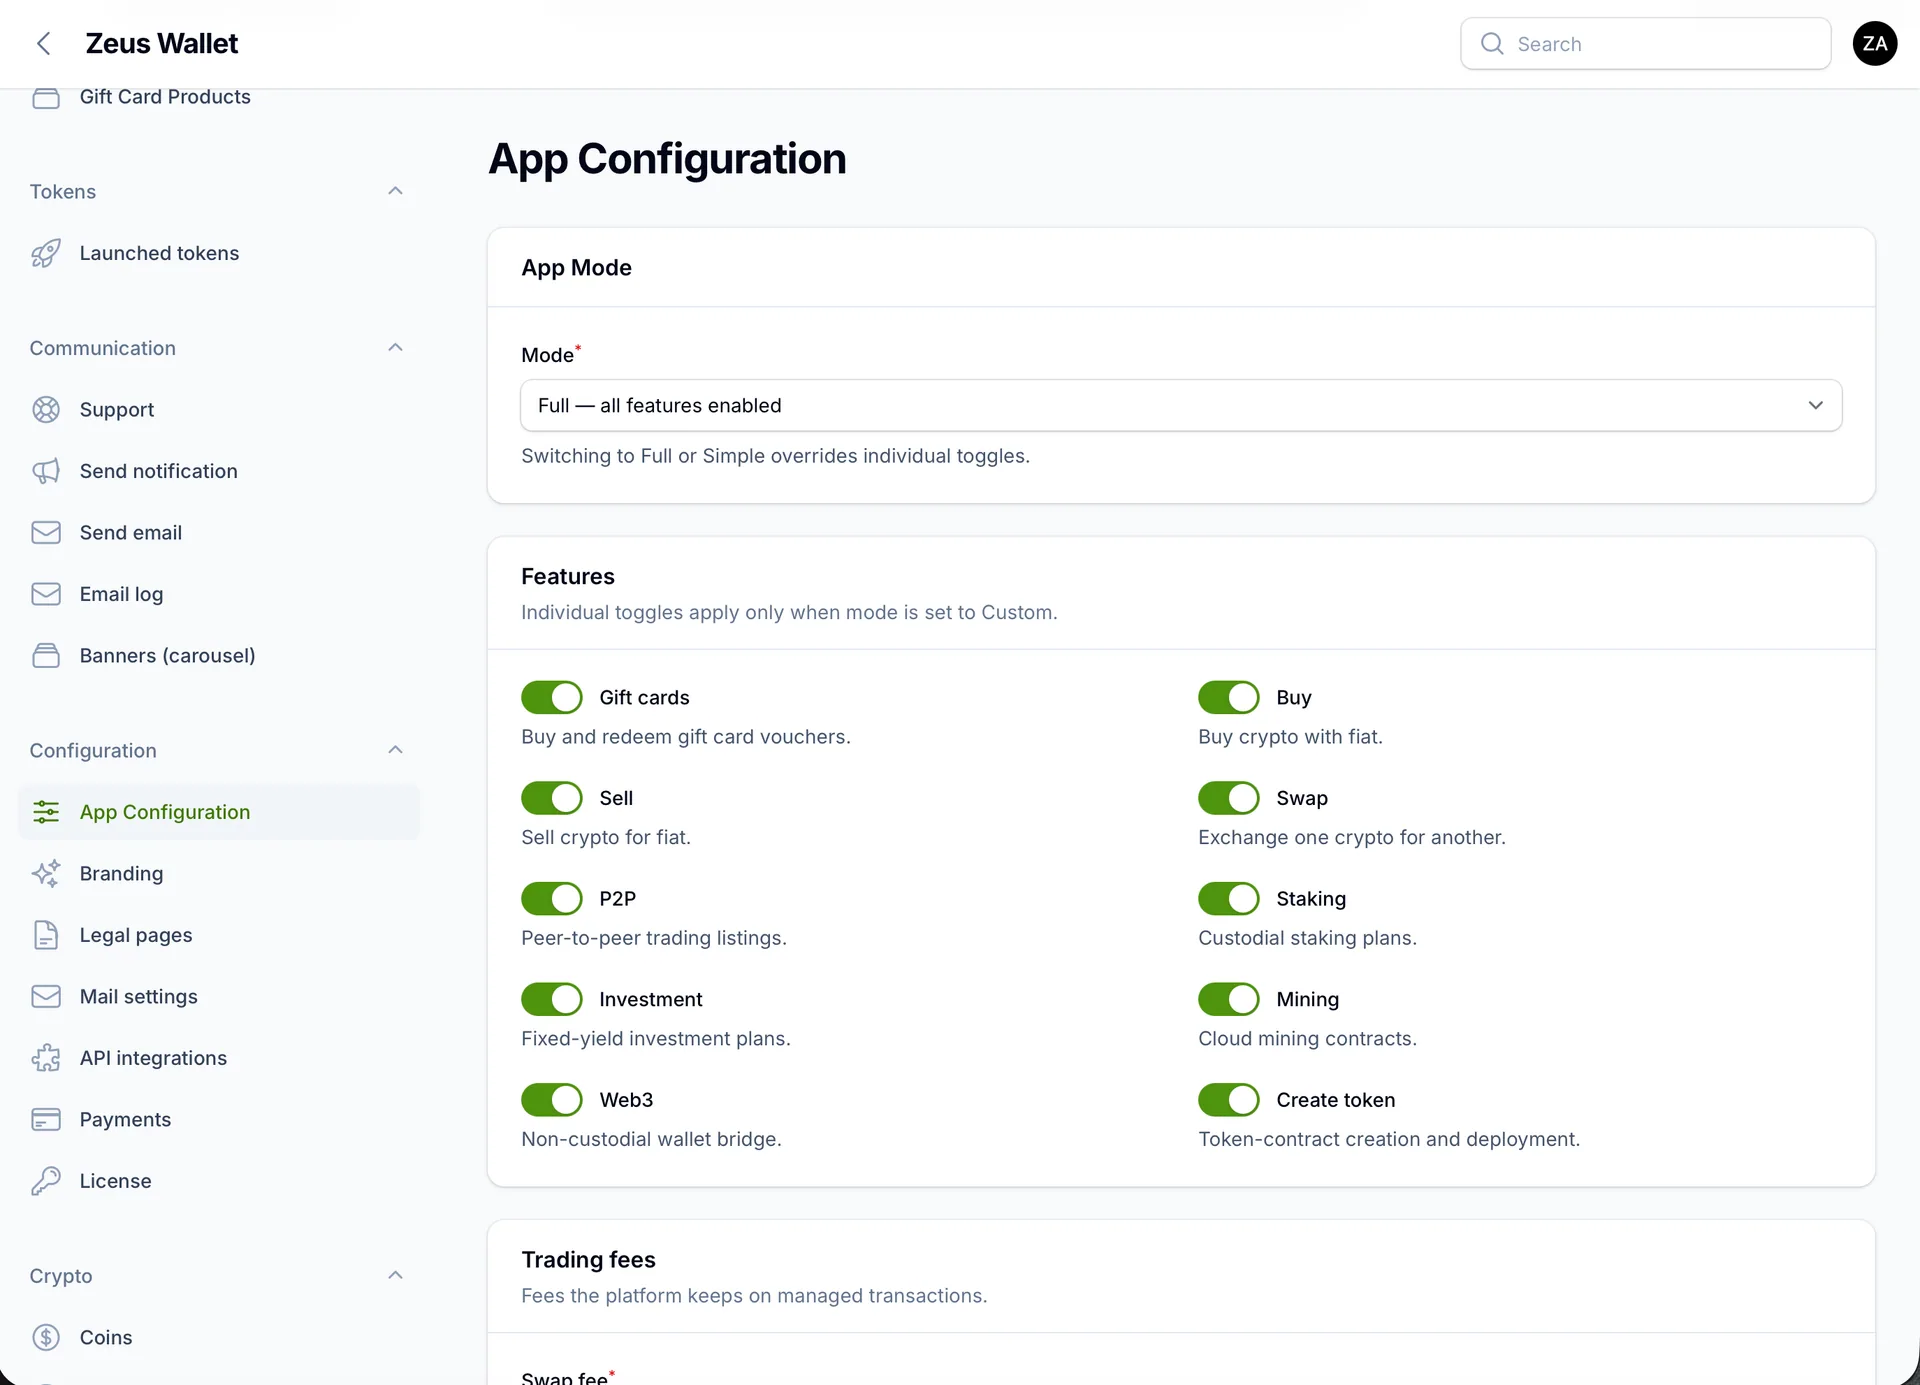1920x1385 pixels.
Task: Click the lifebuoy Support icon
Action: coord(46,410)
